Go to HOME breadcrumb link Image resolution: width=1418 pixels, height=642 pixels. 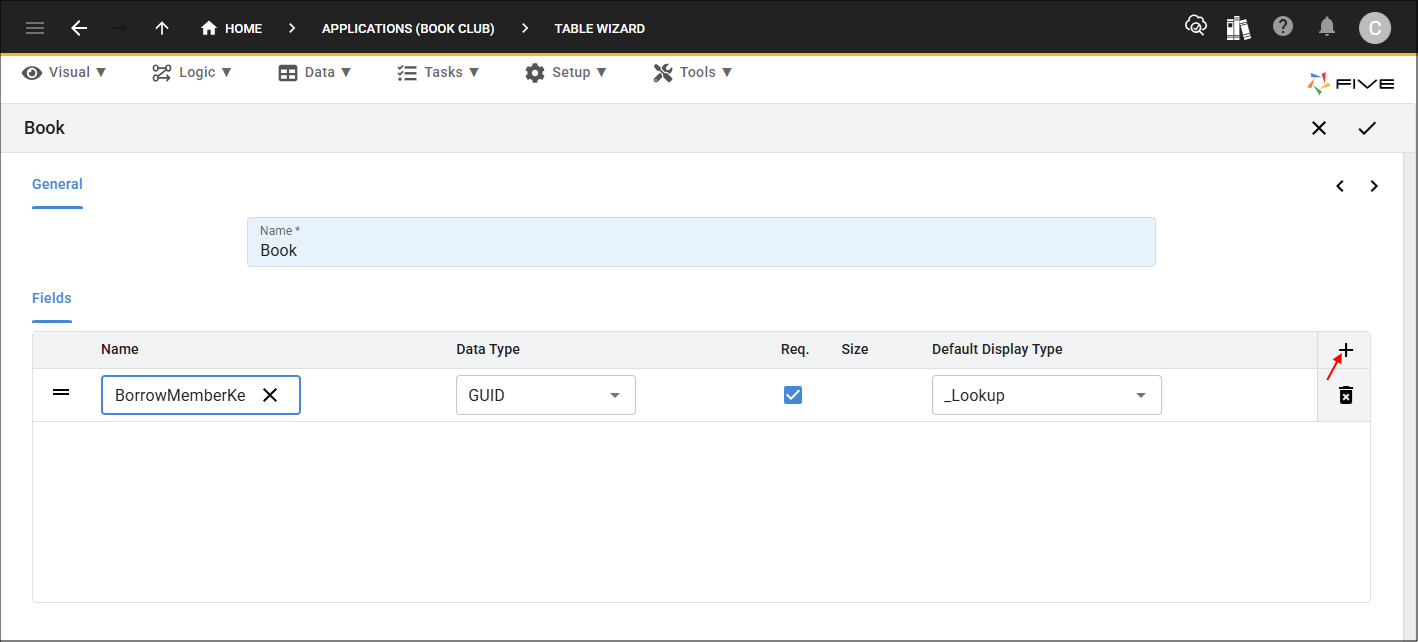232,28
